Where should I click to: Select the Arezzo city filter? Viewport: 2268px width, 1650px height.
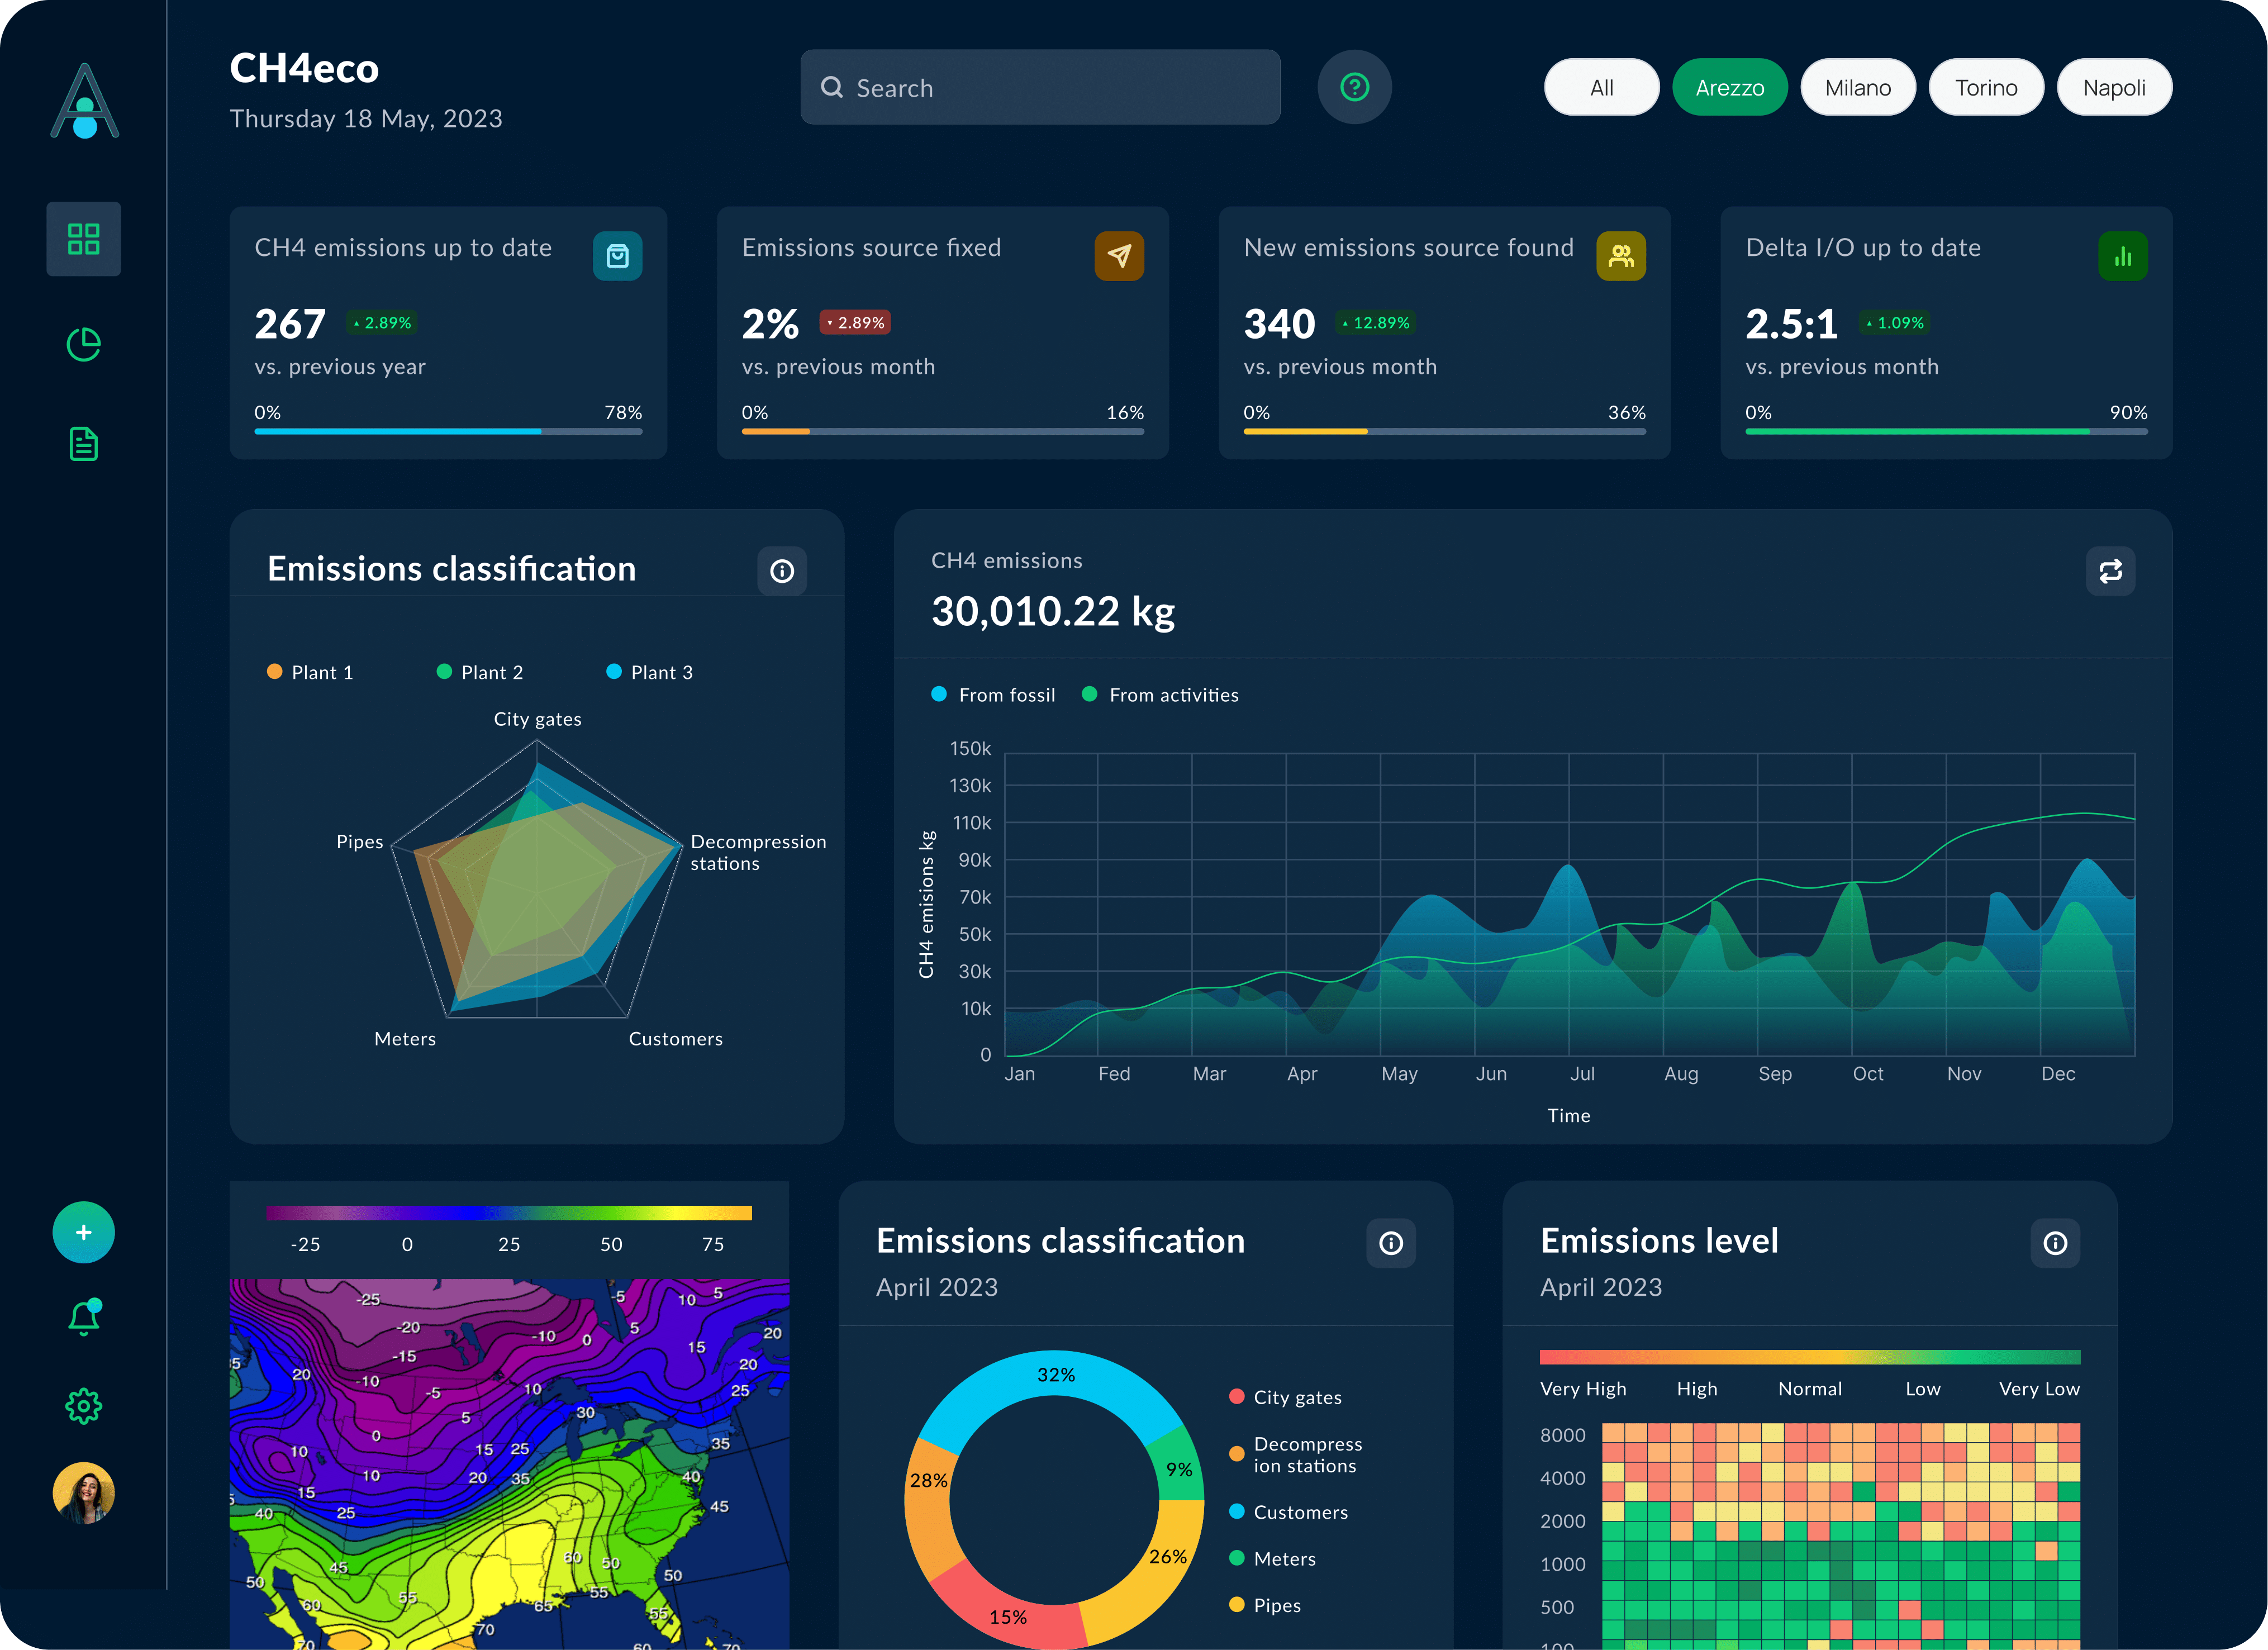click(1730, 87)
